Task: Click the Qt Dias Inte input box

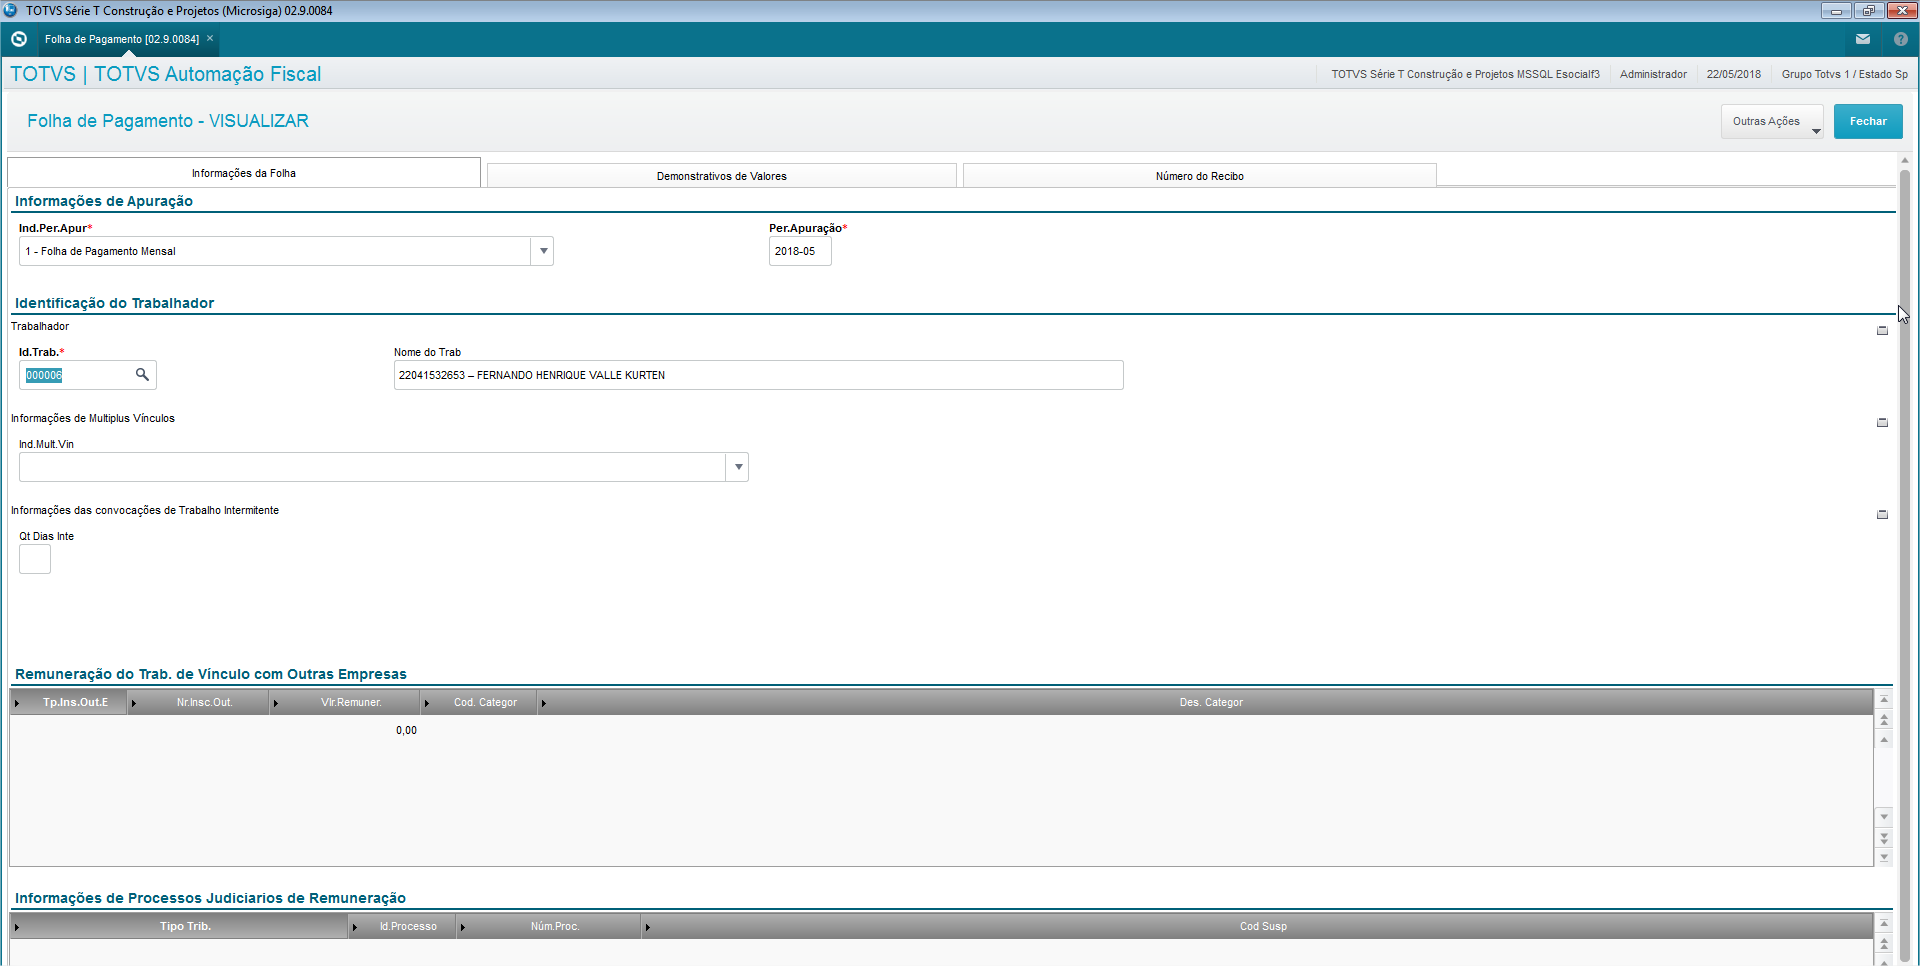Action: click(x=35, y=559)
